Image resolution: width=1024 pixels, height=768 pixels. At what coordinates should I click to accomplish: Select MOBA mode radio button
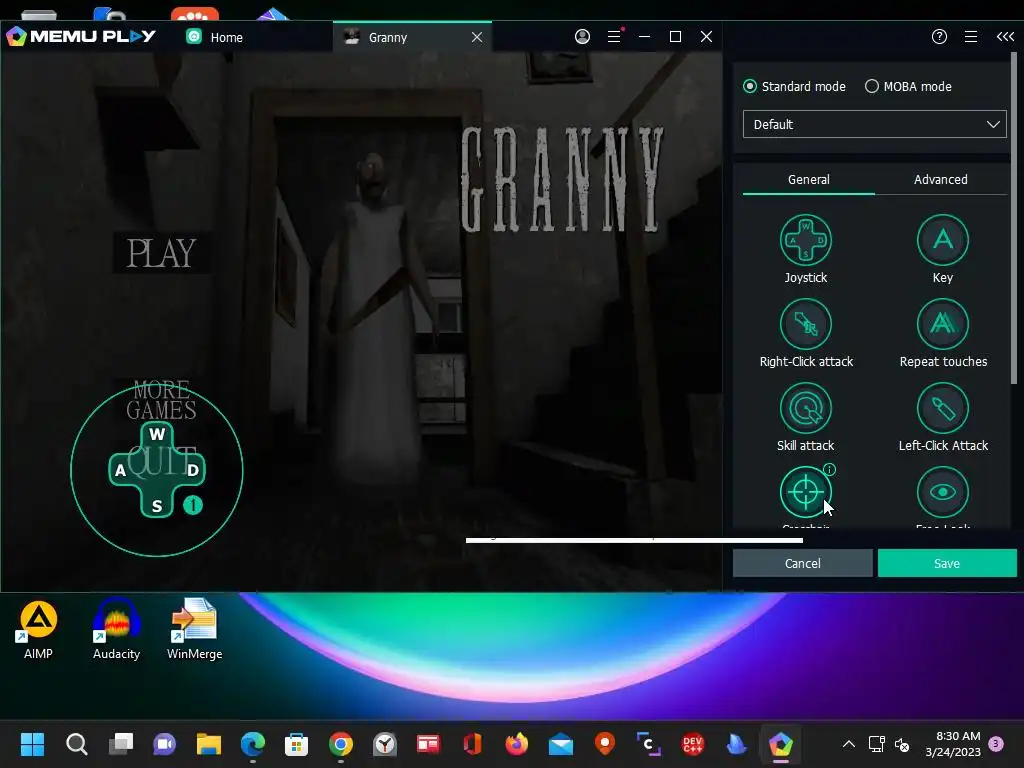click(871, 86)
